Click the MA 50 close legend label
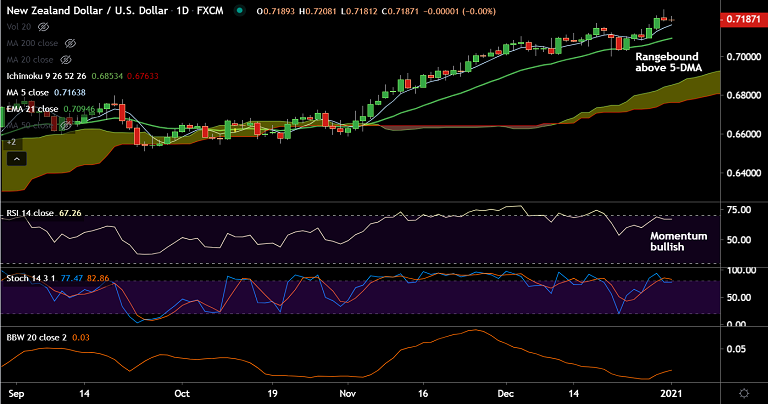This screenshot has height=404, width=768. pyautogui.click(x=30, y=125)
